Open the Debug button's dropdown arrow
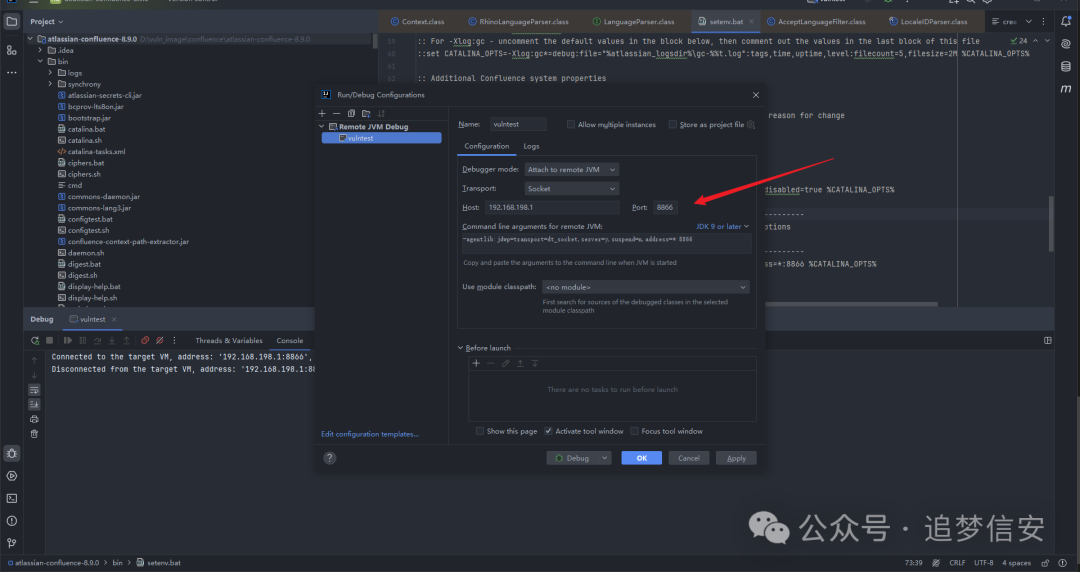The height and width of the screenshot is (572, 1080). [605, 458]
